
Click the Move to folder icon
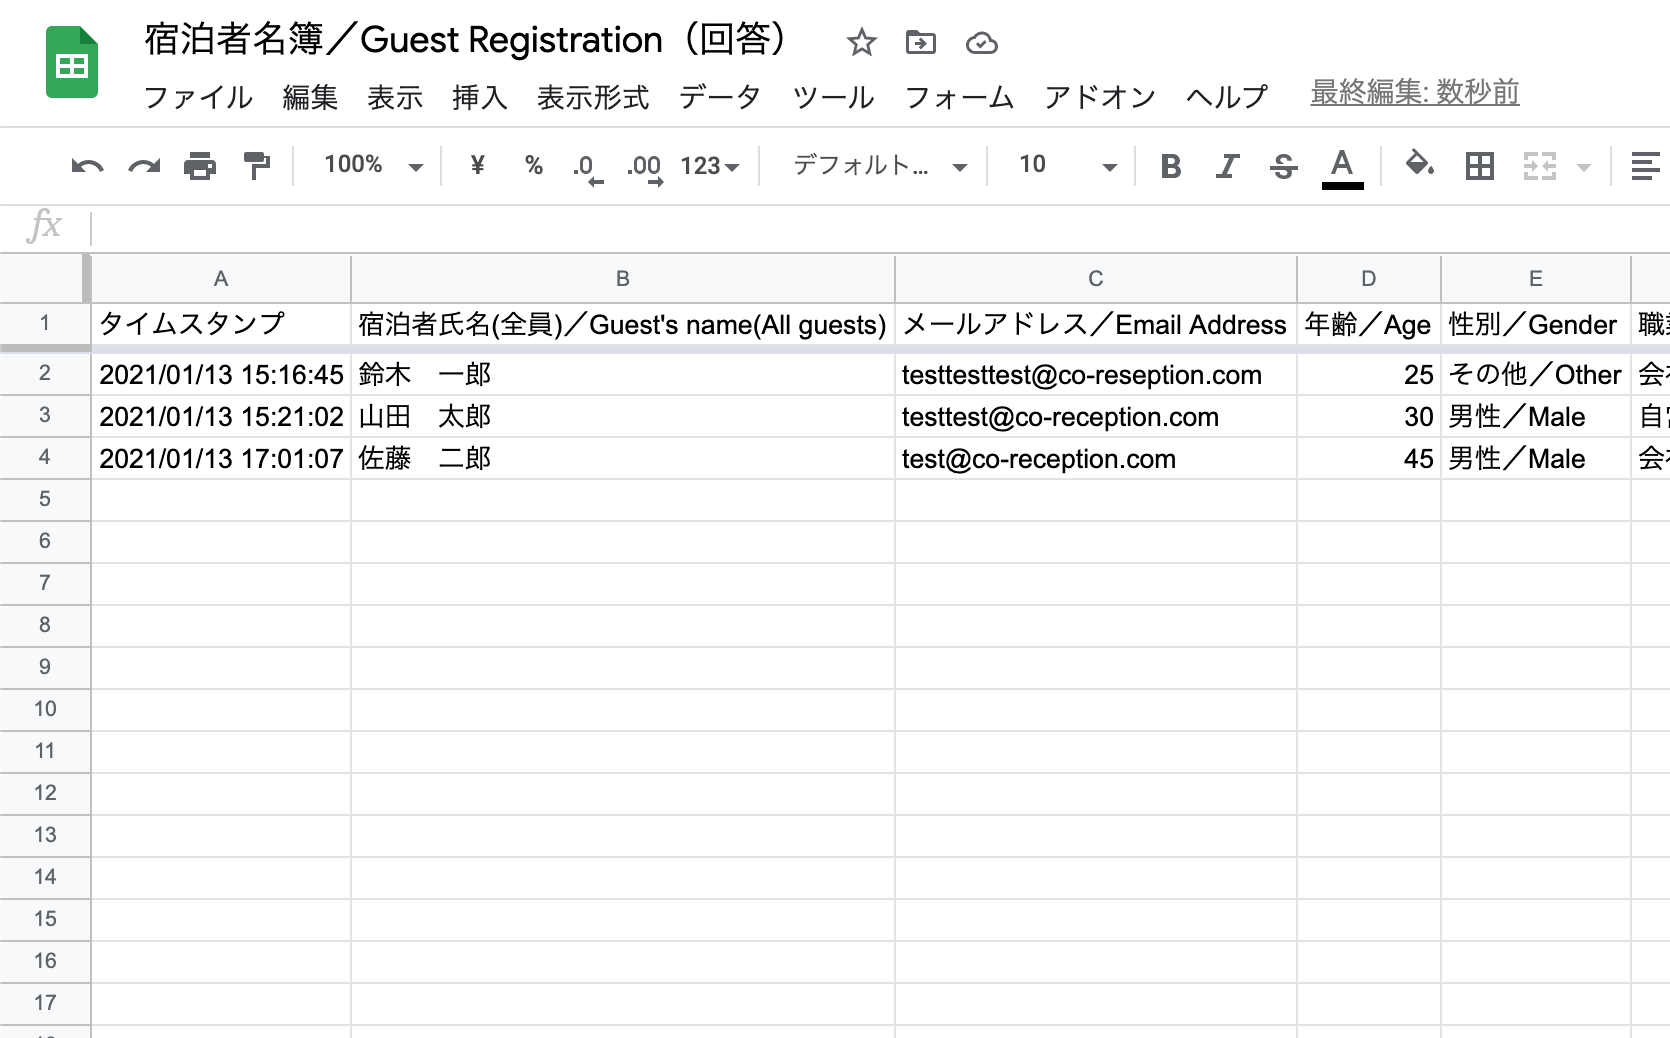pos(920,43)
